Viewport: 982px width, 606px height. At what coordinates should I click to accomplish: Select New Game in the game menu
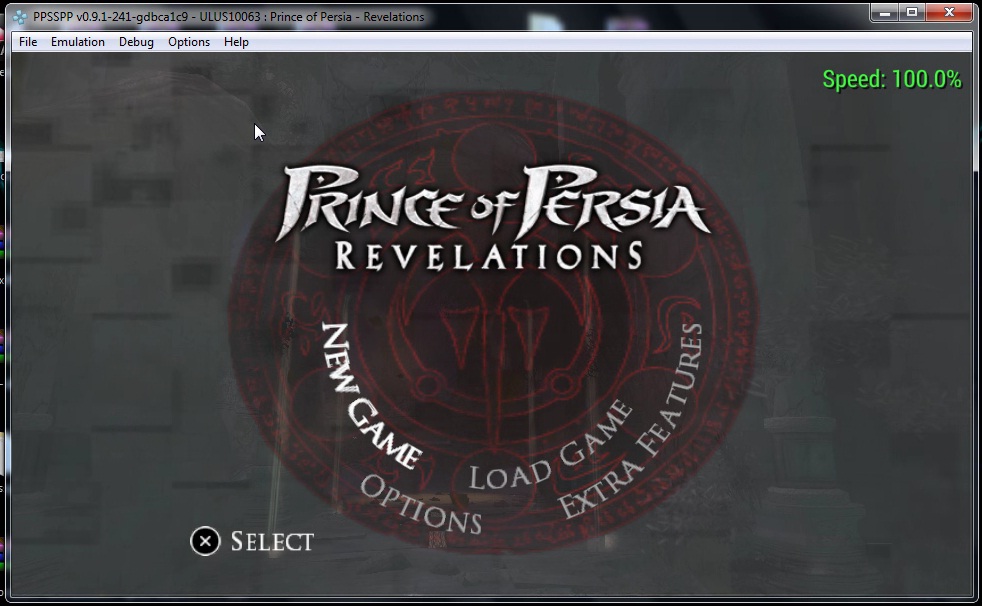pos(368,396)
